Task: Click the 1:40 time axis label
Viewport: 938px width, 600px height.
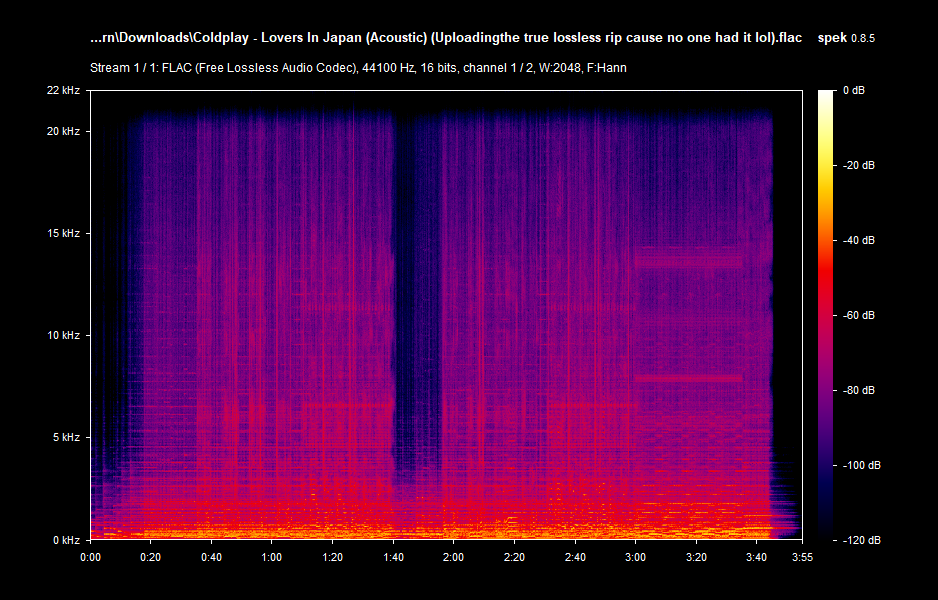Action: [x=393, y=558]
